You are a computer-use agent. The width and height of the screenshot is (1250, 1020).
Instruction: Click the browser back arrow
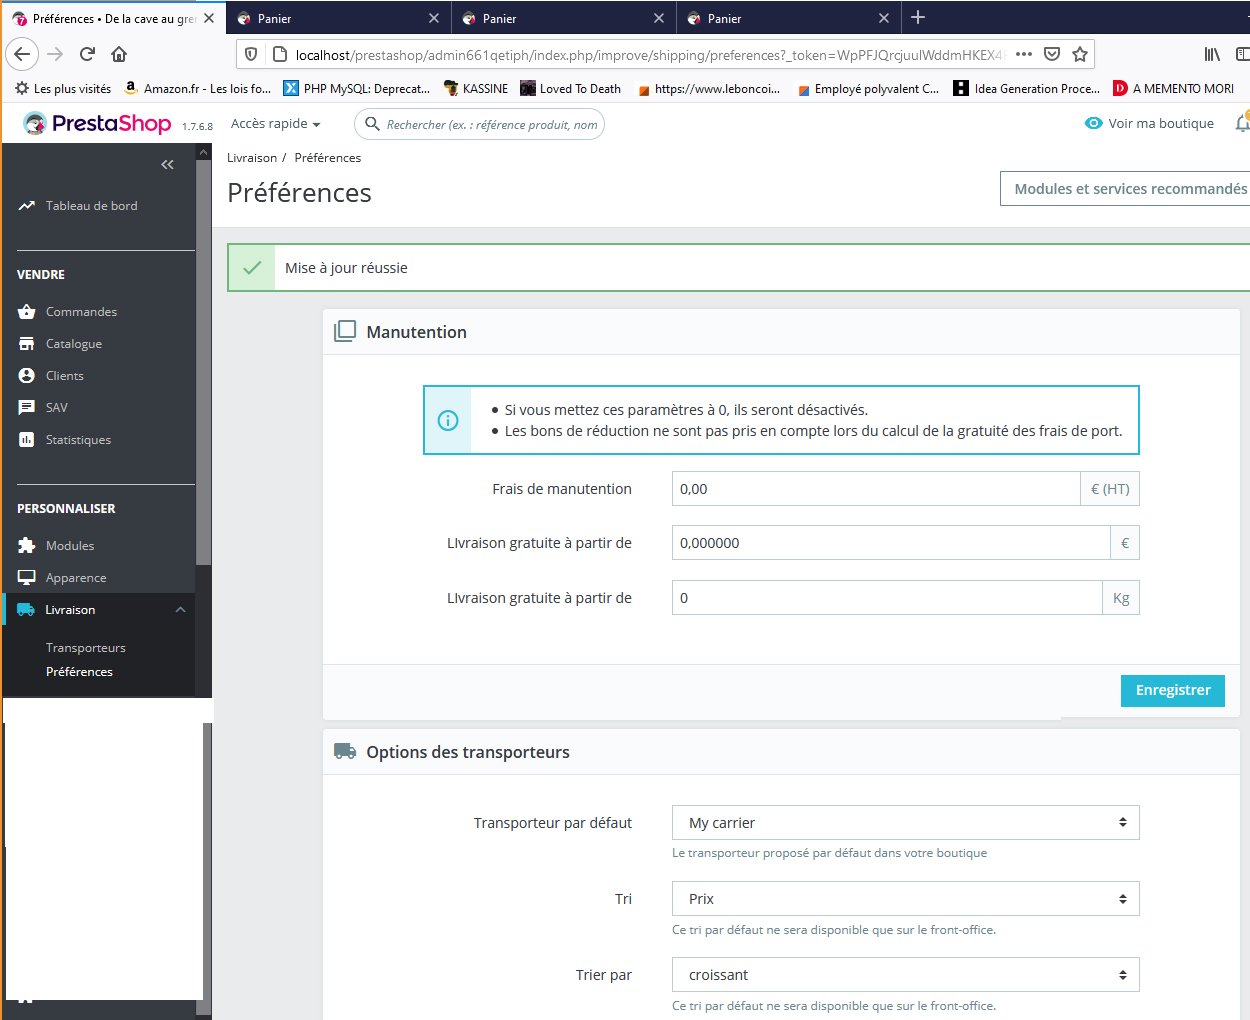[22, 54]
